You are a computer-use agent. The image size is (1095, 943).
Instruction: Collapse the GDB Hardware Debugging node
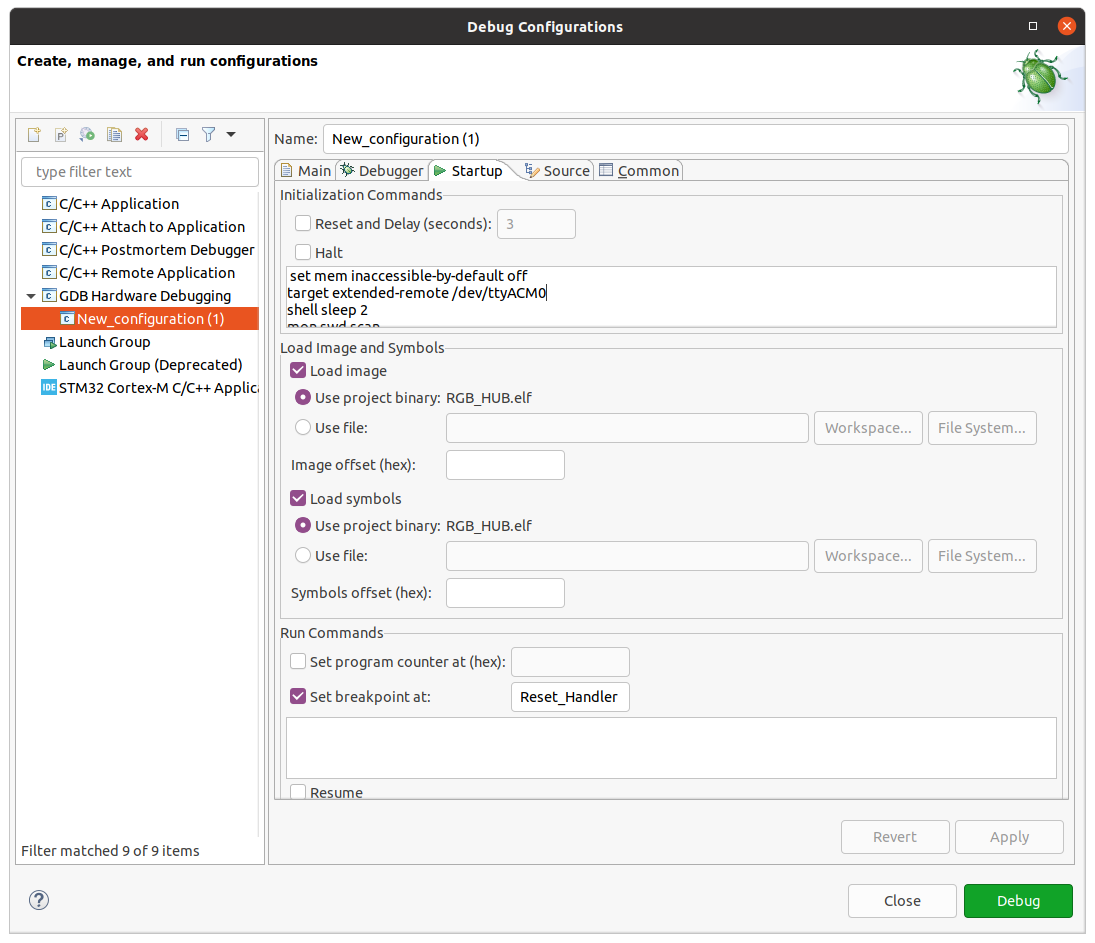(31, 296)
